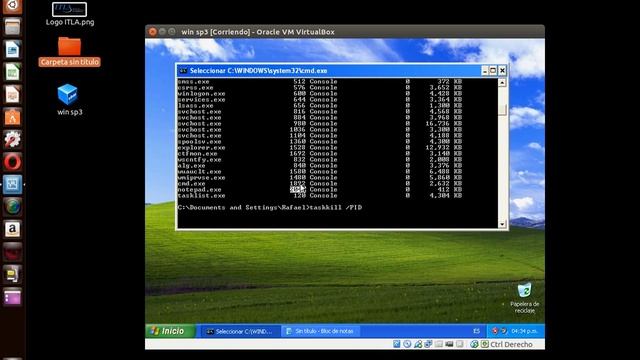The width and height of the screenshot is (640, 360).
Task: Open the Ubuntu Dash home icon
Action: pos(12,6)
